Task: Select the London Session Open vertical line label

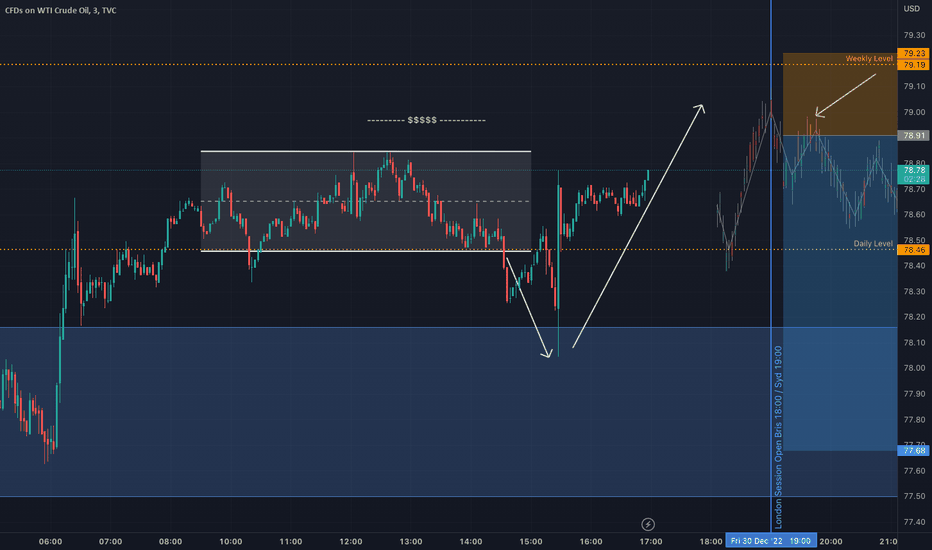Action: point(778,437)
